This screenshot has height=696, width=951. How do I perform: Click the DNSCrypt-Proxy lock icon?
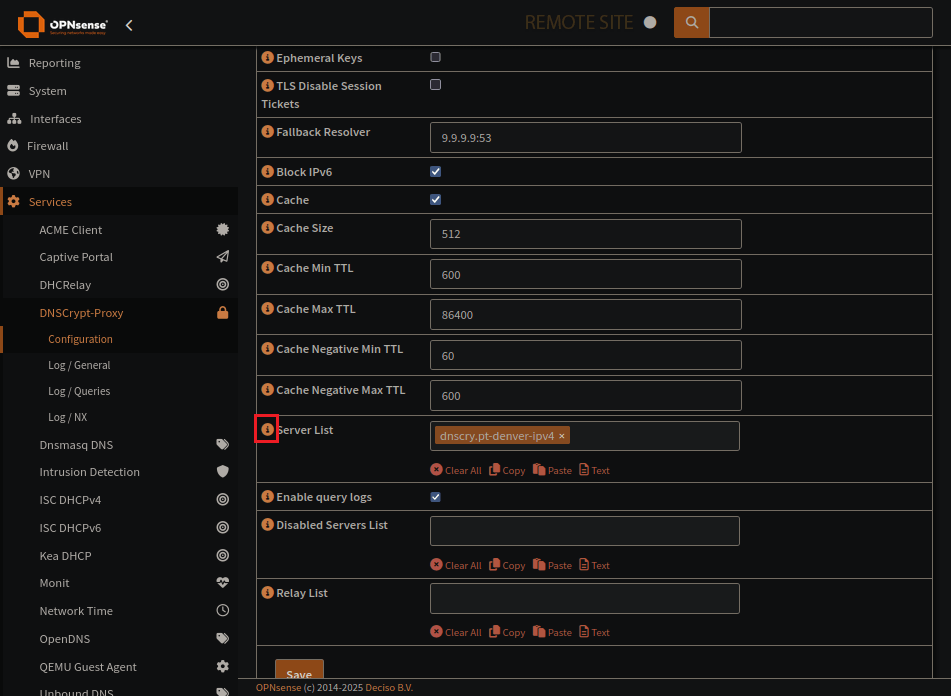[x=223, y=313]
